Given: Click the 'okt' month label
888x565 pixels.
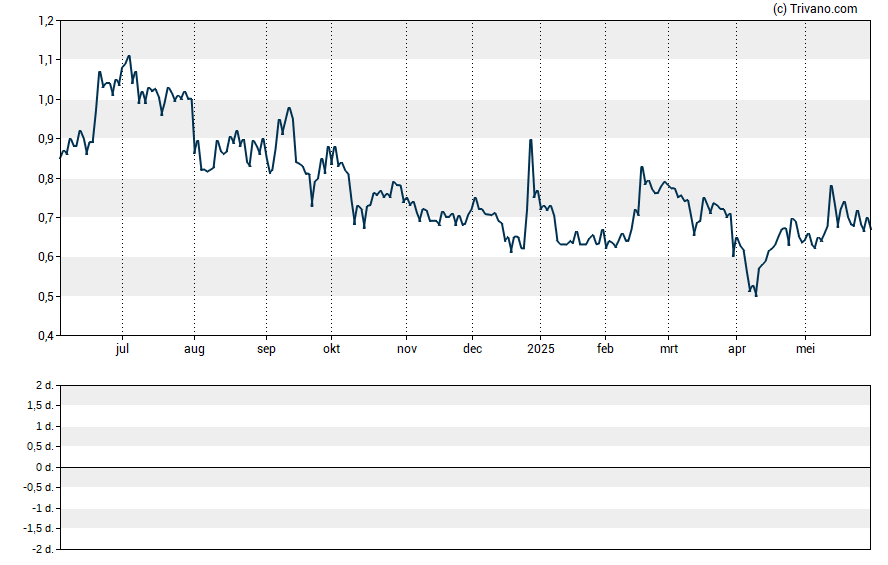Looking at the screenshot, I should coord(331,349).
